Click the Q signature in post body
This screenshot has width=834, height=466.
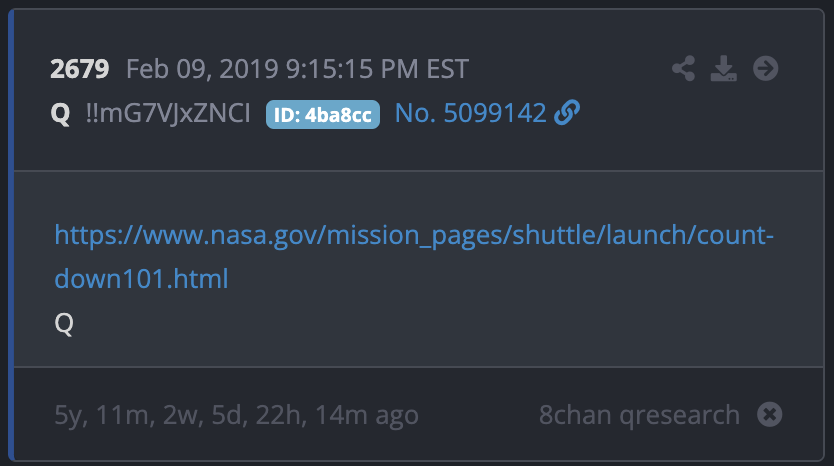pos(64,323)
